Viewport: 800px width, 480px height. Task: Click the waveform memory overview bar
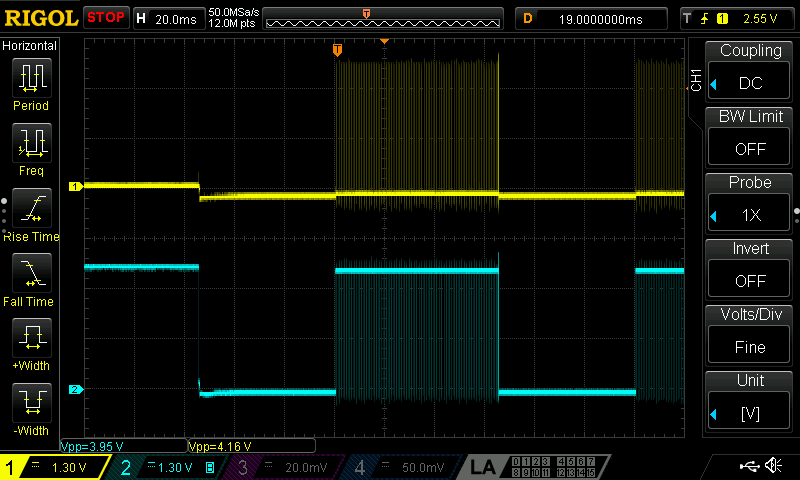click(x=383, y=19)
